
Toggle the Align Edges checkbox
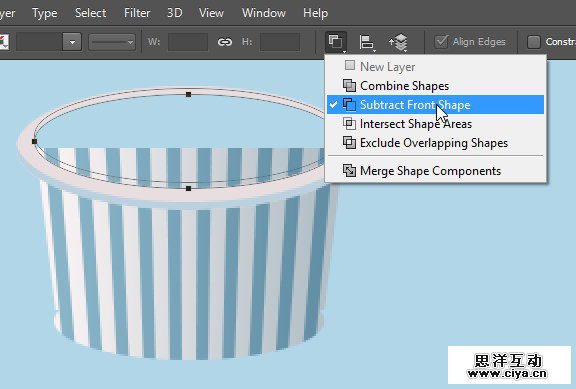pyautogui.click(x=441, y=42)
